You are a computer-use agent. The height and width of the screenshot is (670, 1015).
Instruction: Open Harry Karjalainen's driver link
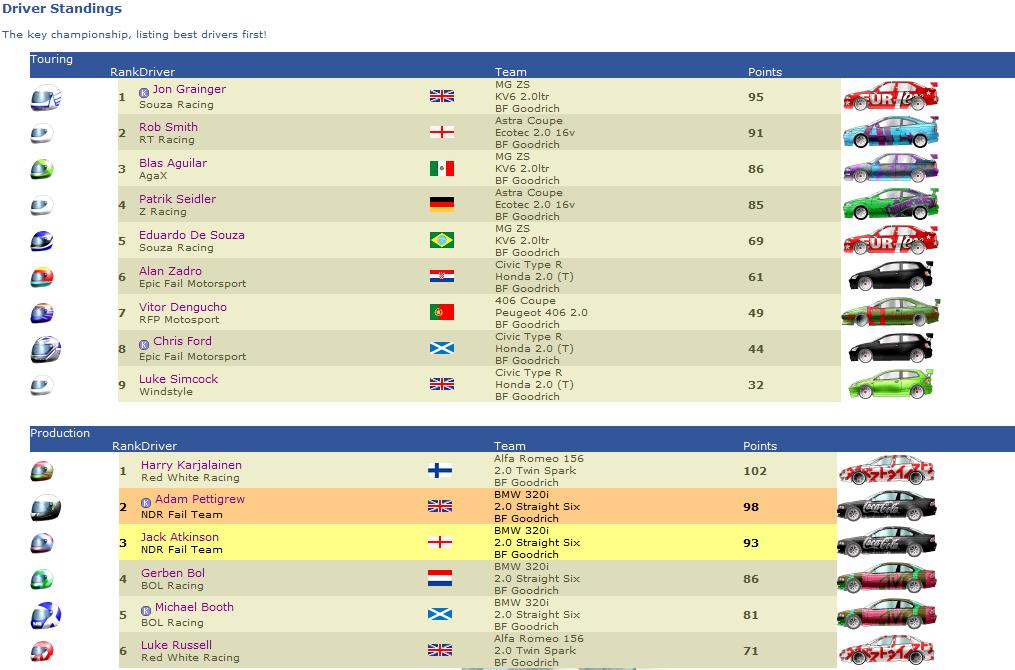tap(192, 465)
